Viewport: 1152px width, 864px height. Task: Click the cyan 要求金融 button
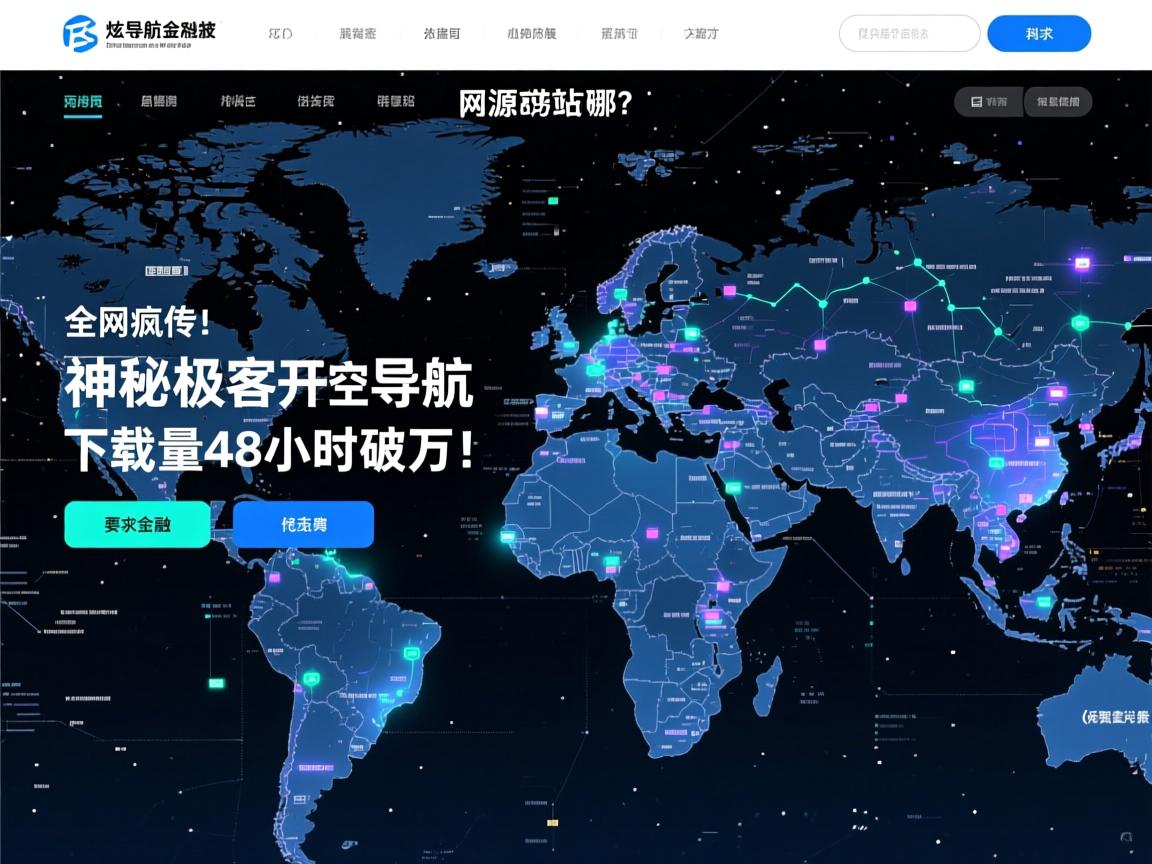137,524
